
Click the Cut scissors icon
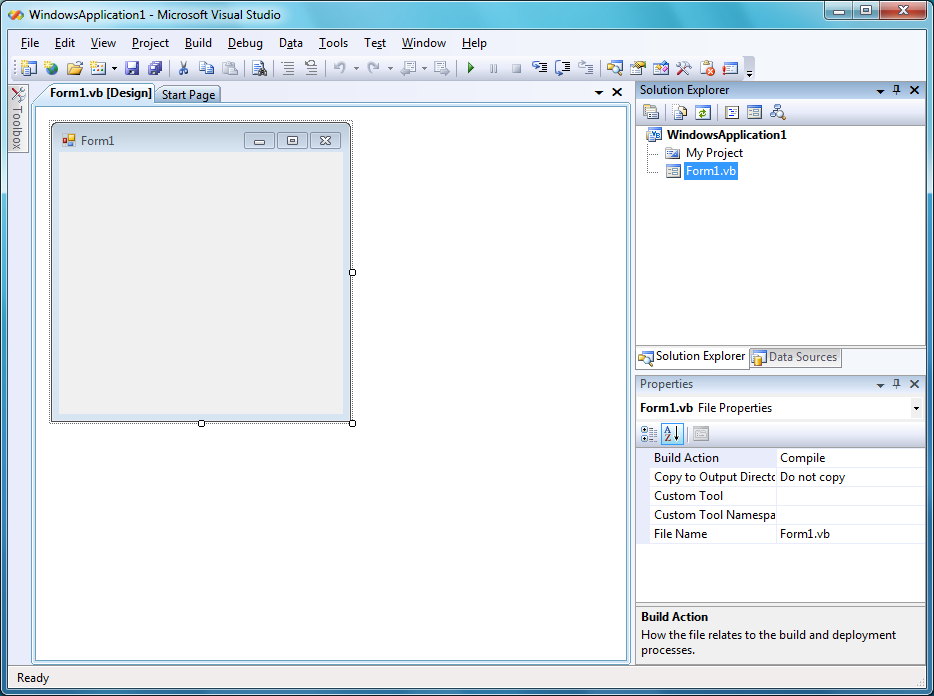pos(183,68)
